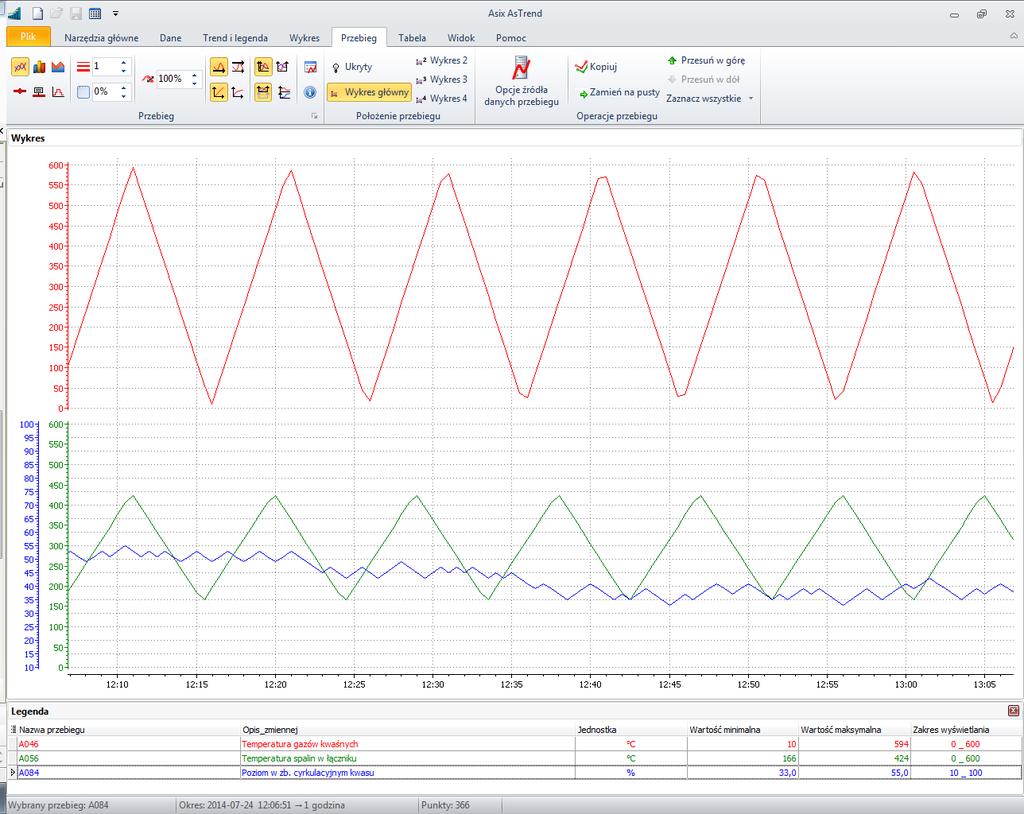Image resolution: width=1024 pixels, height=814 pixels.
Task: Open the Plik menu
Action: point(28,37)
